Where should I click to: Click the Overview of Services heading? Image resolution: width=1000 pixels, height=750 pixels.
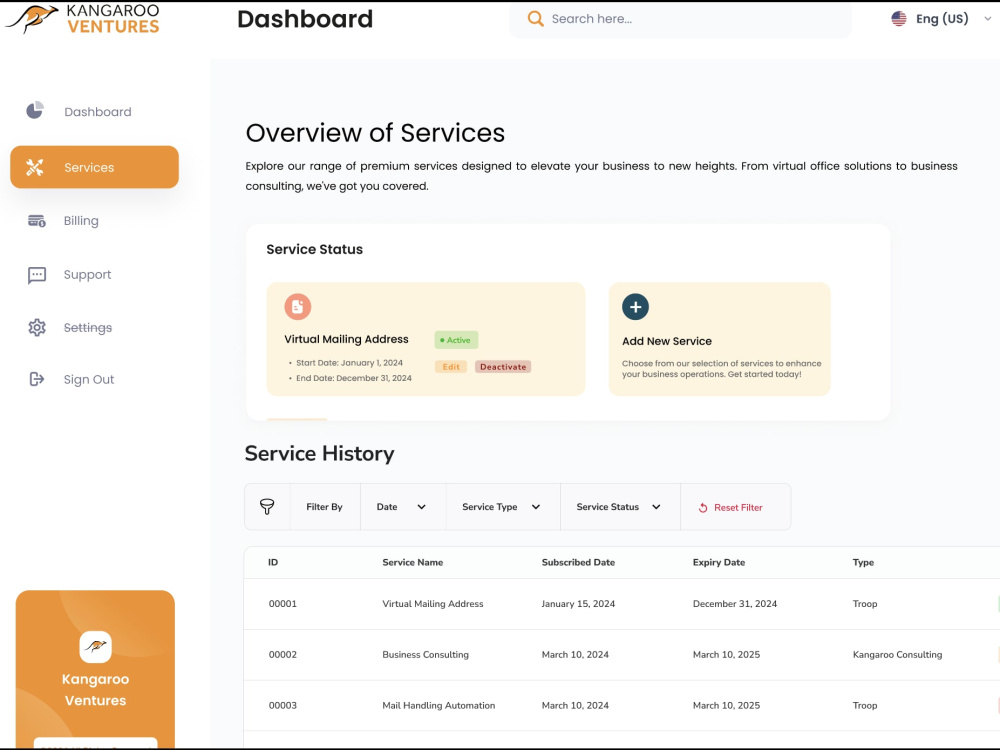(x=375, y=133)
